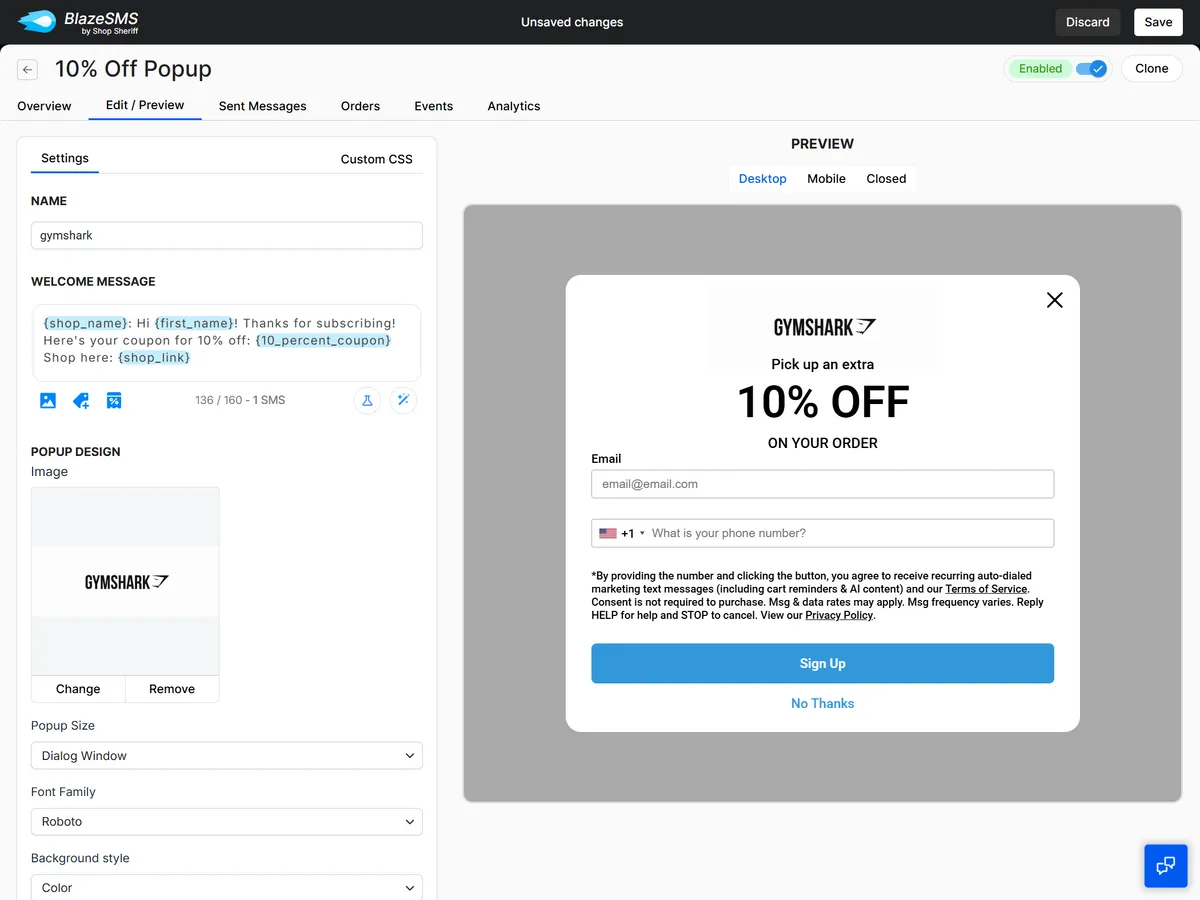
Task: Click the BlazeSMS logo in header
Action: 78,22
